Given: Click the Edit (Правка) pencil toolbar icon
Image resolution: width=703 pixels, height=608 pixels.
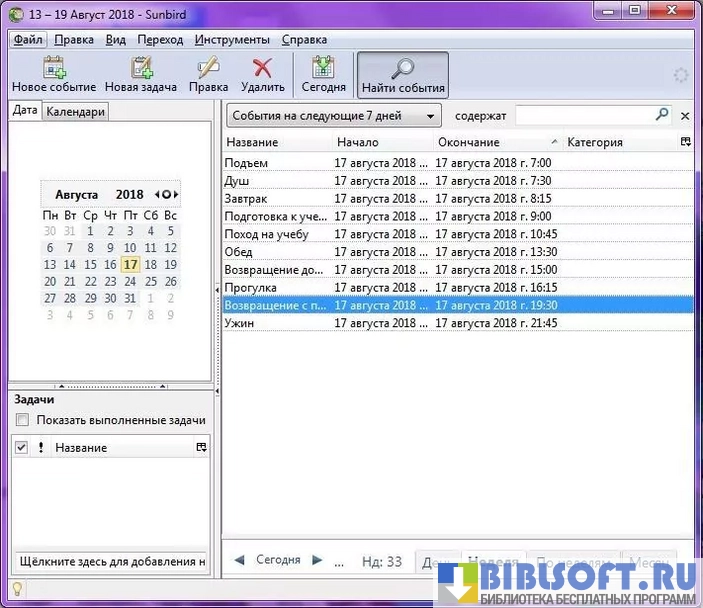Looking at the screenshot, I should click(208, 68).
